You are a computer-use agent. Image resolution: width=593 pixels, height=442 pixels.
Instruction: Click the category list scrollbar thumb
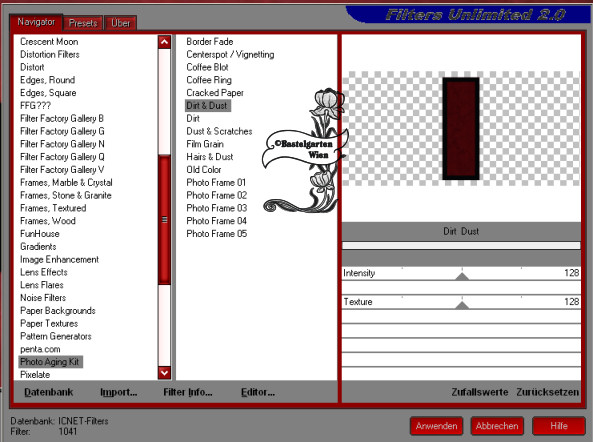tap(164, 220)
